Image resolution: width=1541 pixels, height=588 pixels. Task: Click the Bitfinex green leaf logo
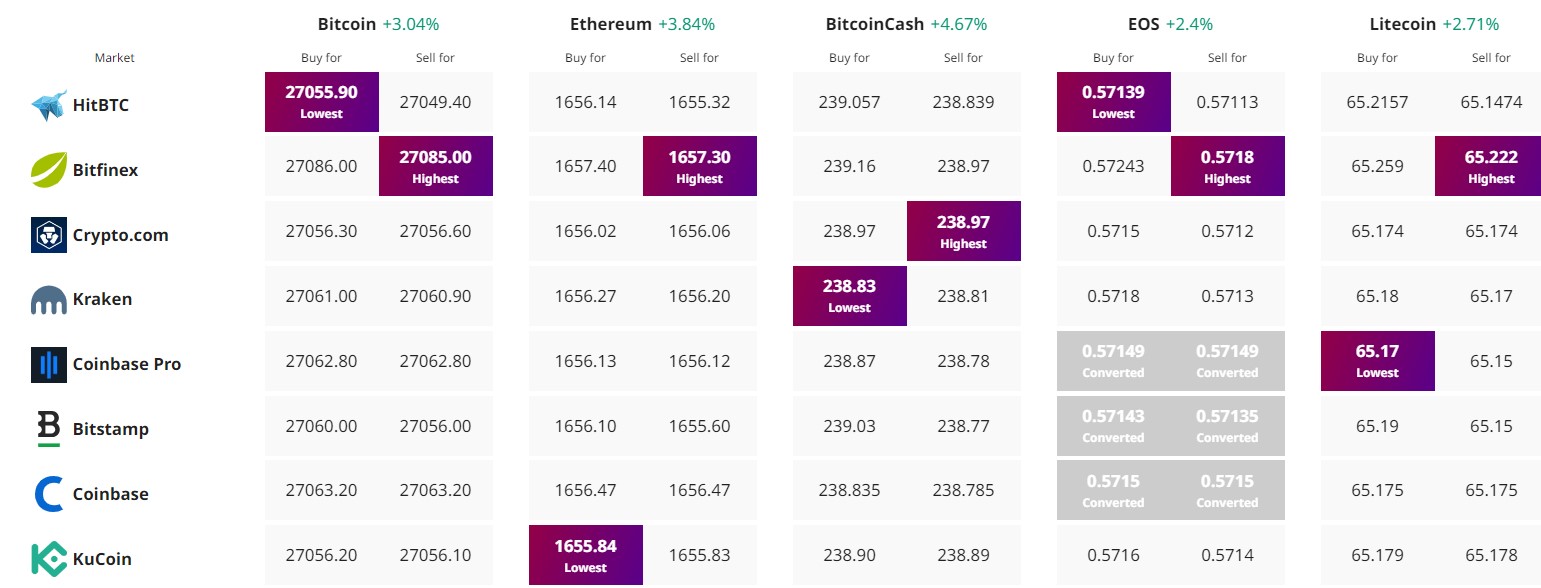point(49,170)
